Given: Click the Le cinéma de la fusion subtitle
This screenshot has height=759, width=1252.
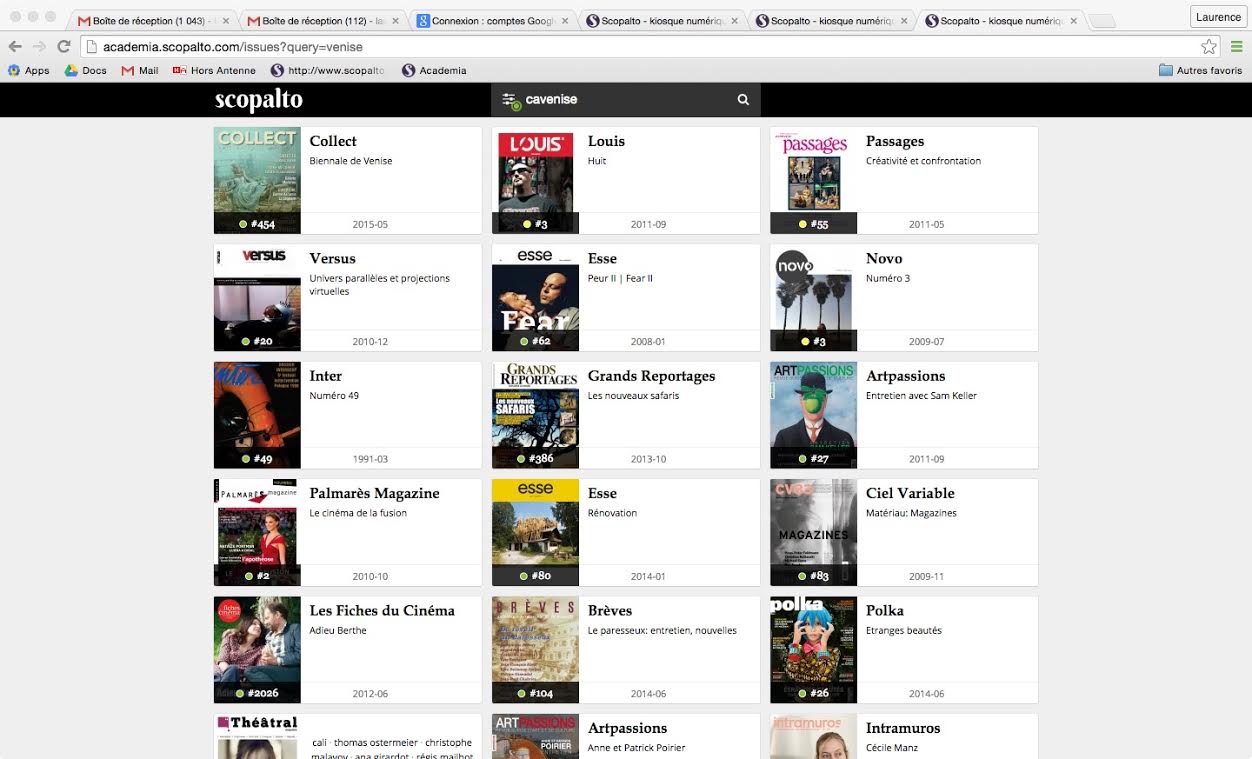Looking at the screenshot, I should point(358,513).
